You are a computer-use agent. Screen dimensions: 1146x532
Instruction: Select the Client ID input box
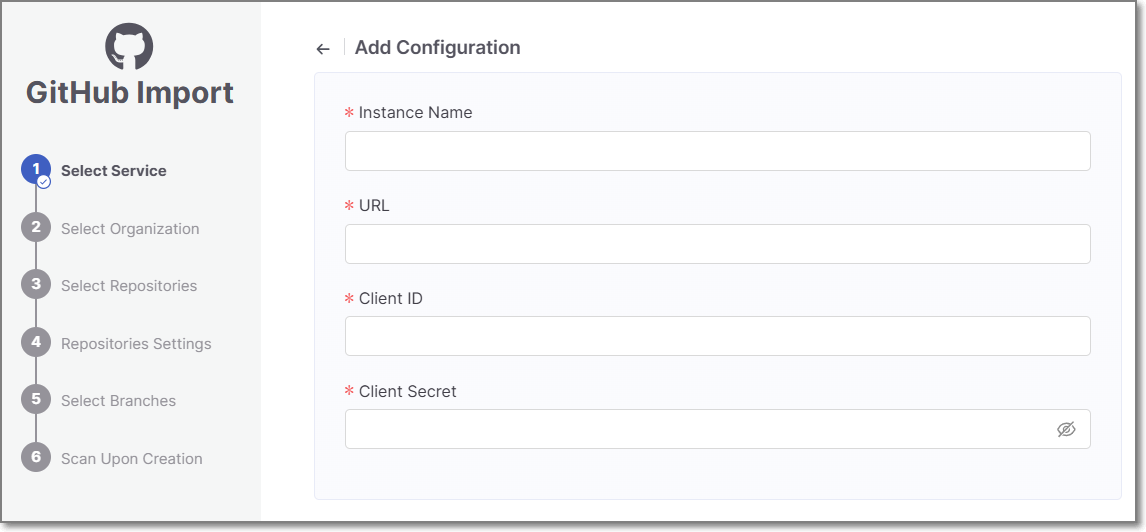click(x=717, y=336)
